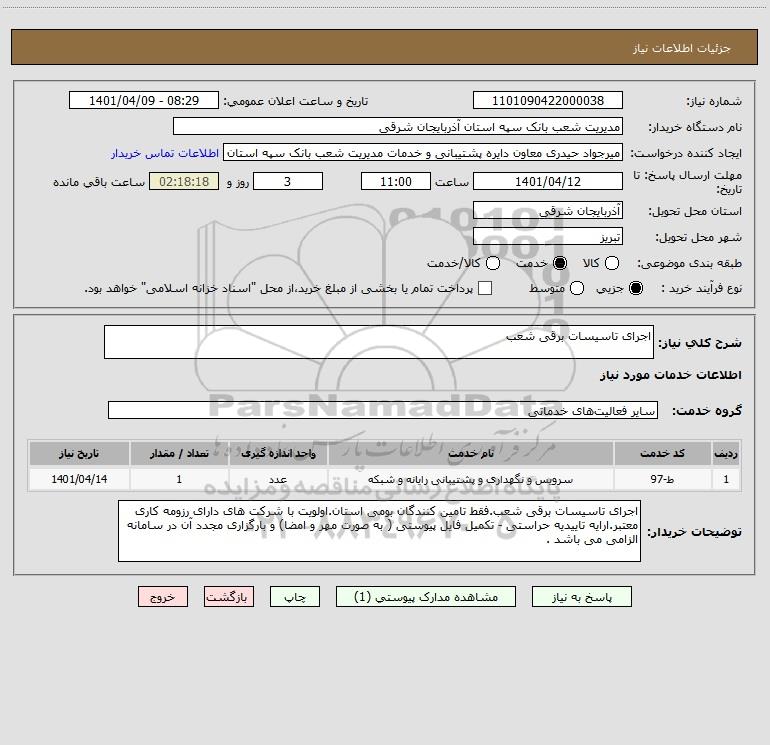Screen dimensions: 770x745
Task: Click deadline date field 1401/04/12
Action: coord(548,181)
